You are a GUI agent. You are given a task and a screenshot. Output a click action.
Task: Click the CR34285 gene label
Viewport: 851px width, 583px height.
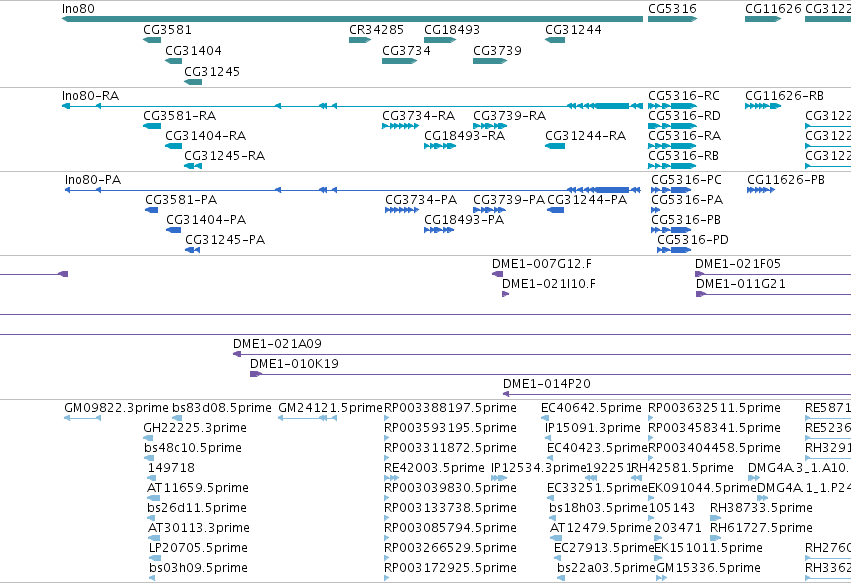coord(376,30)
